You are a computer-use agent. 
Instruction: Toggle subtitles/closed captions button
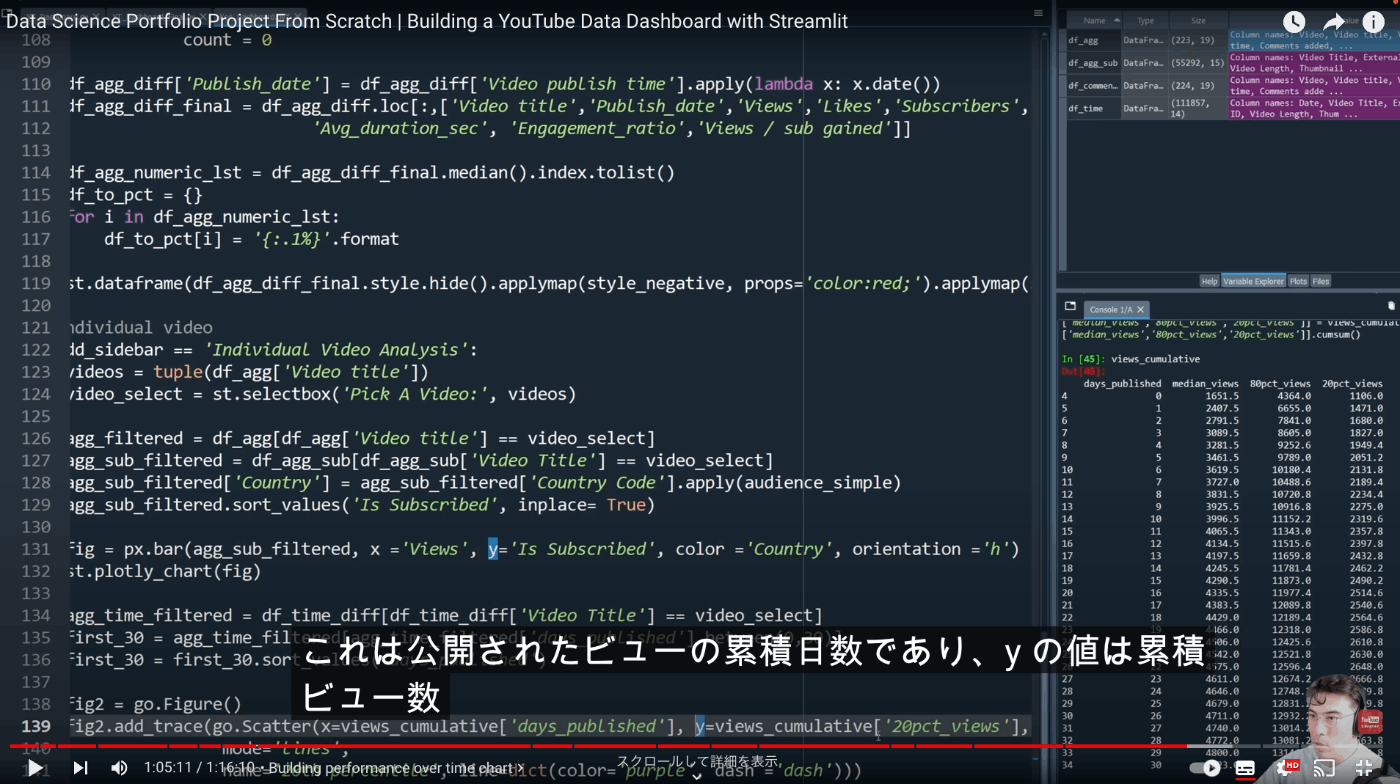point(1245,768)
